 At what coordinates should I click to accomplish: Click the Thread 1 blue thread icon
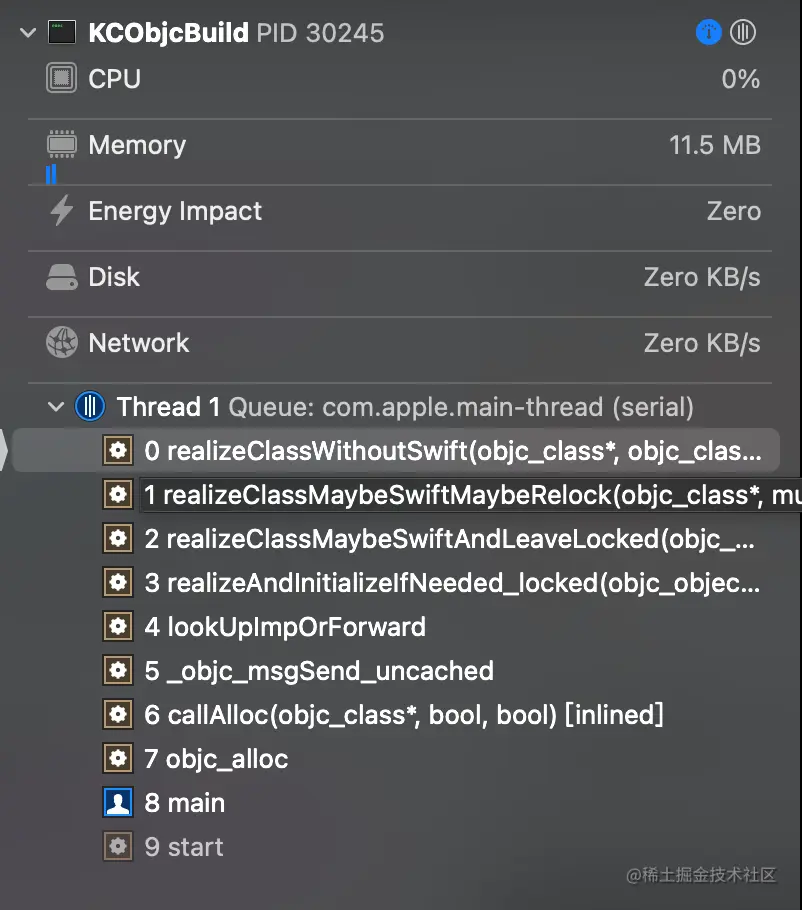[90, 406]
